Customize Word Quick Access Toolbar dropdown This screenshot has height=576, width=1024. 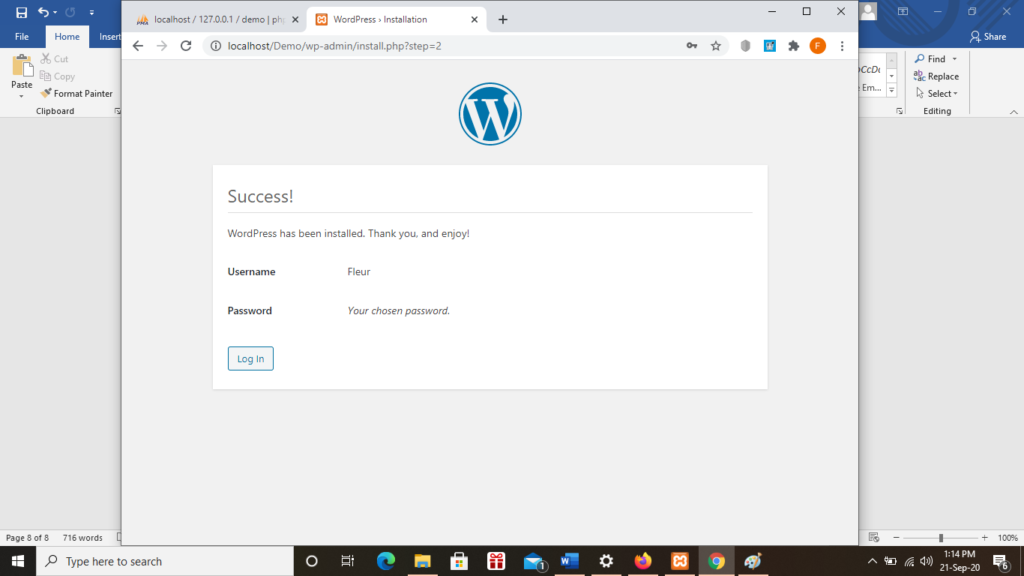click(91, 12)
